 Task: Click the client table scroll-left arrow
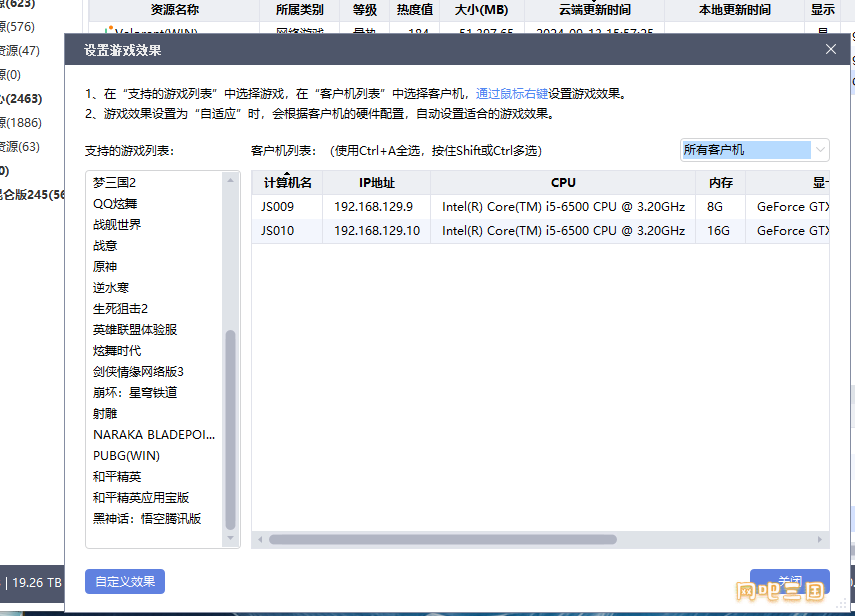[x=260, y=540]
